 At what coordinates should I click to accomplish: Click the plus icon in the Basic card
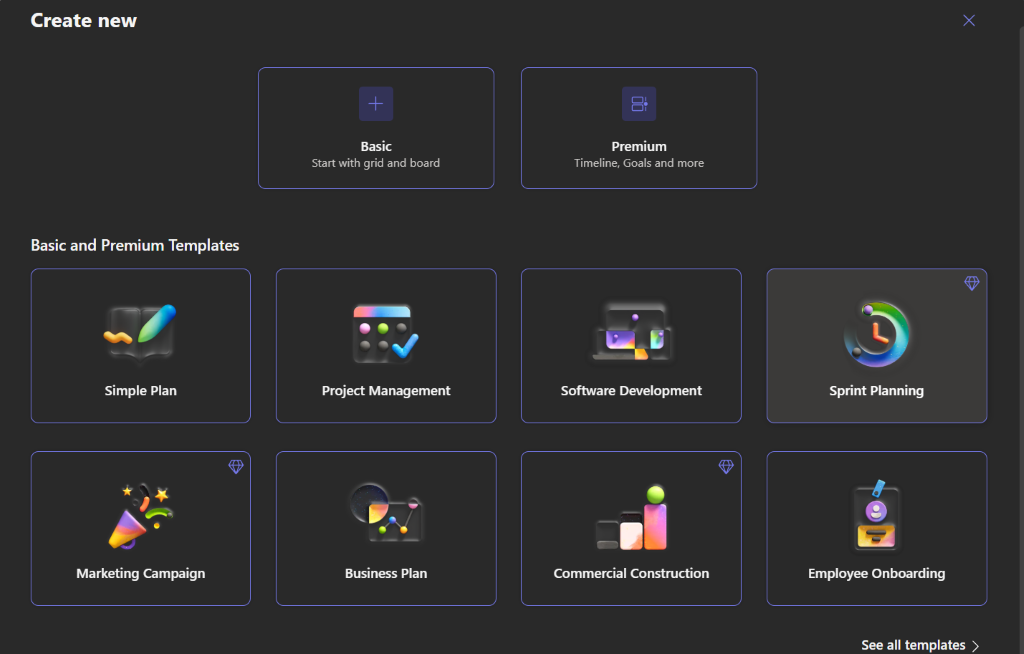[376, 104]
